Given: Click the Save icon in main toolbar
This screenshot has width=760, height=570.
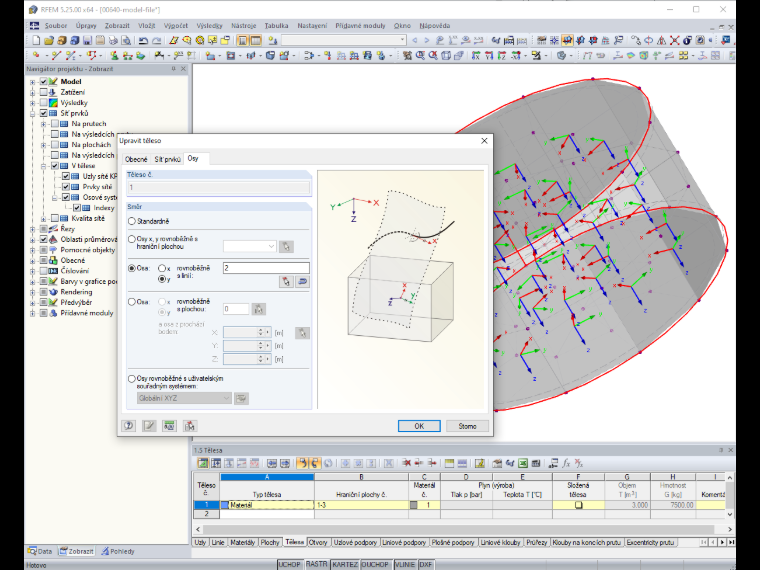Looking at the screenshot, I should [87, 40].
